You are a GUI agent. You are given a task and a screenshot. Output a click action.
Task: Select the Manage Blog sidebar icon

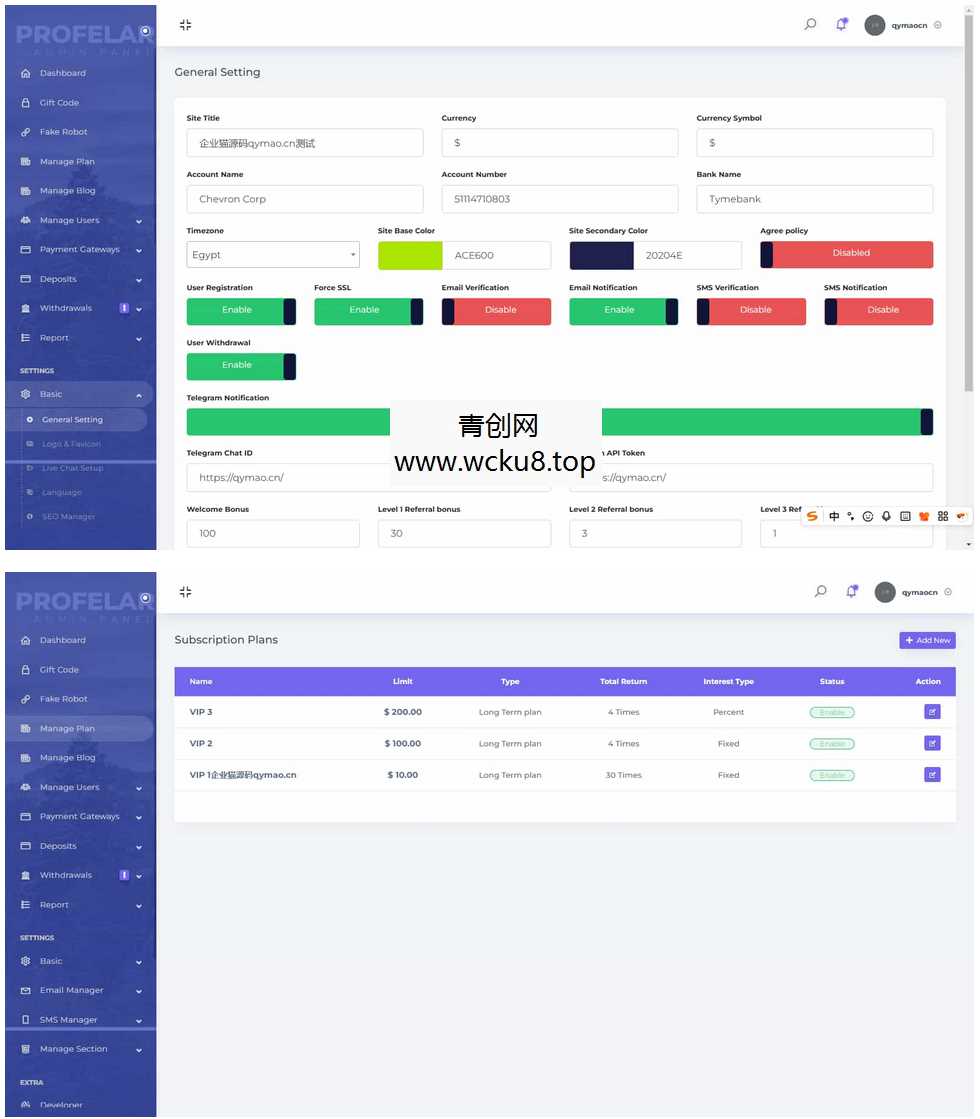pos(24,190)
